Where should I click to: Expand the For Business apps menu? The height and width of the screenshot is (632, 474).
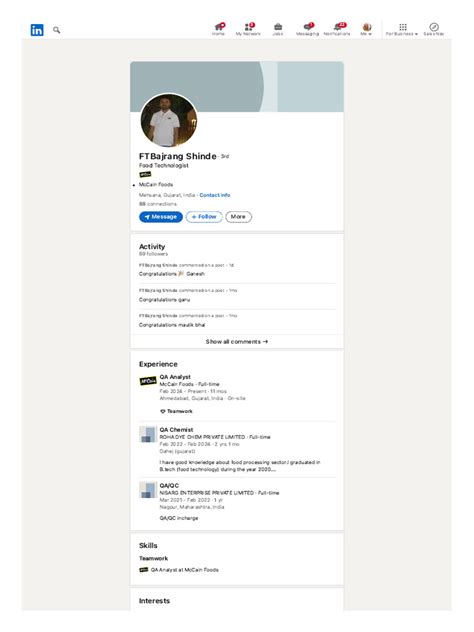point(402,29)
